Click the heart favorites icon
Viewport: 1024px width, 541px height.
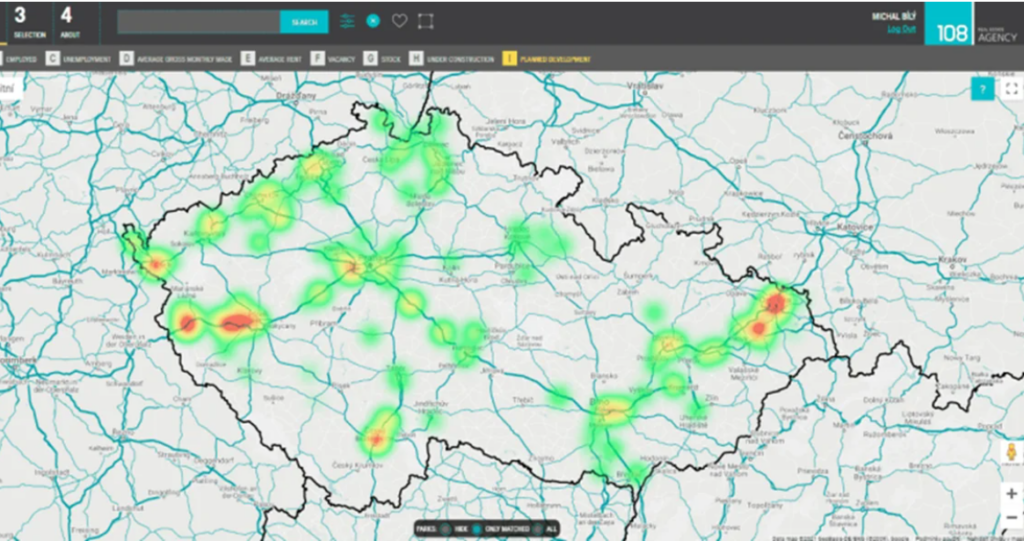(x=399, y=21)
